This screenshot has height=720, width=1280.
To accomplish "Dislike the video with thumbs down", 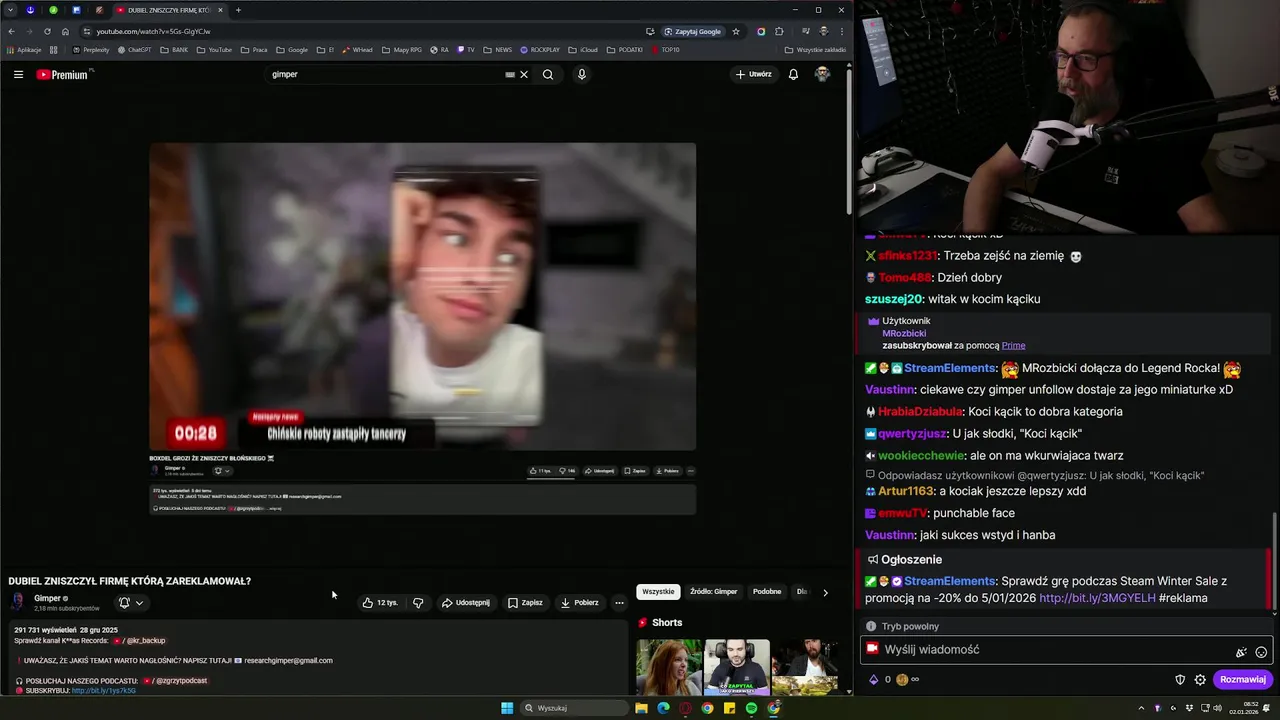I will 418,602.
